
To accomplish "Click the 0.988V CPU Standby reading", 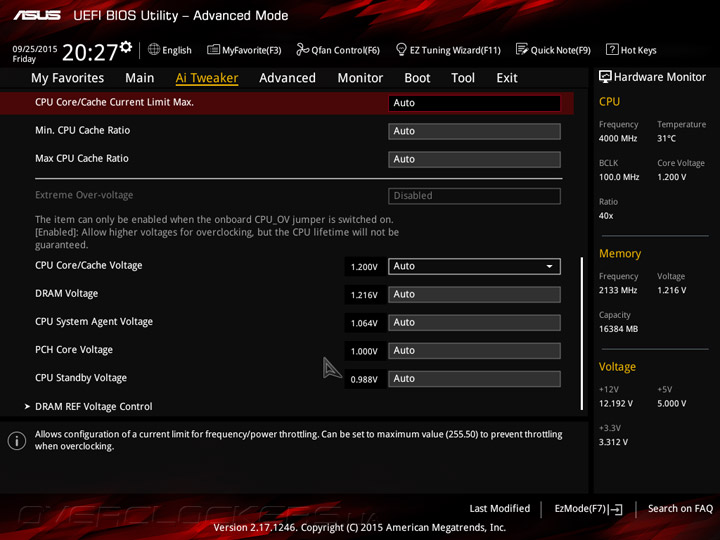I will point(364,380).
